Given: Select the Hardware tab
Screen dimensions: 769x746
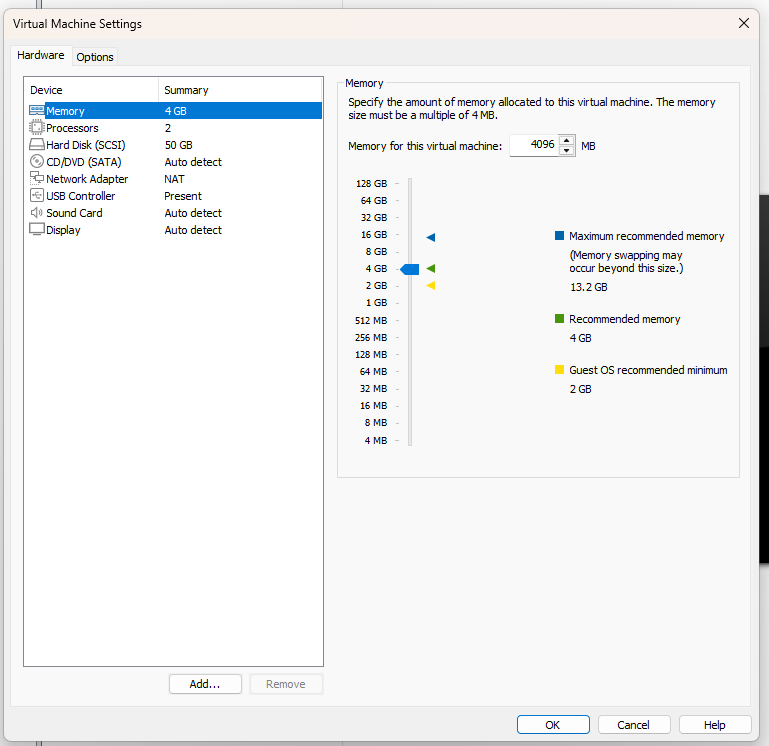Looking at the screenshot, I should (x=41, y=55).
